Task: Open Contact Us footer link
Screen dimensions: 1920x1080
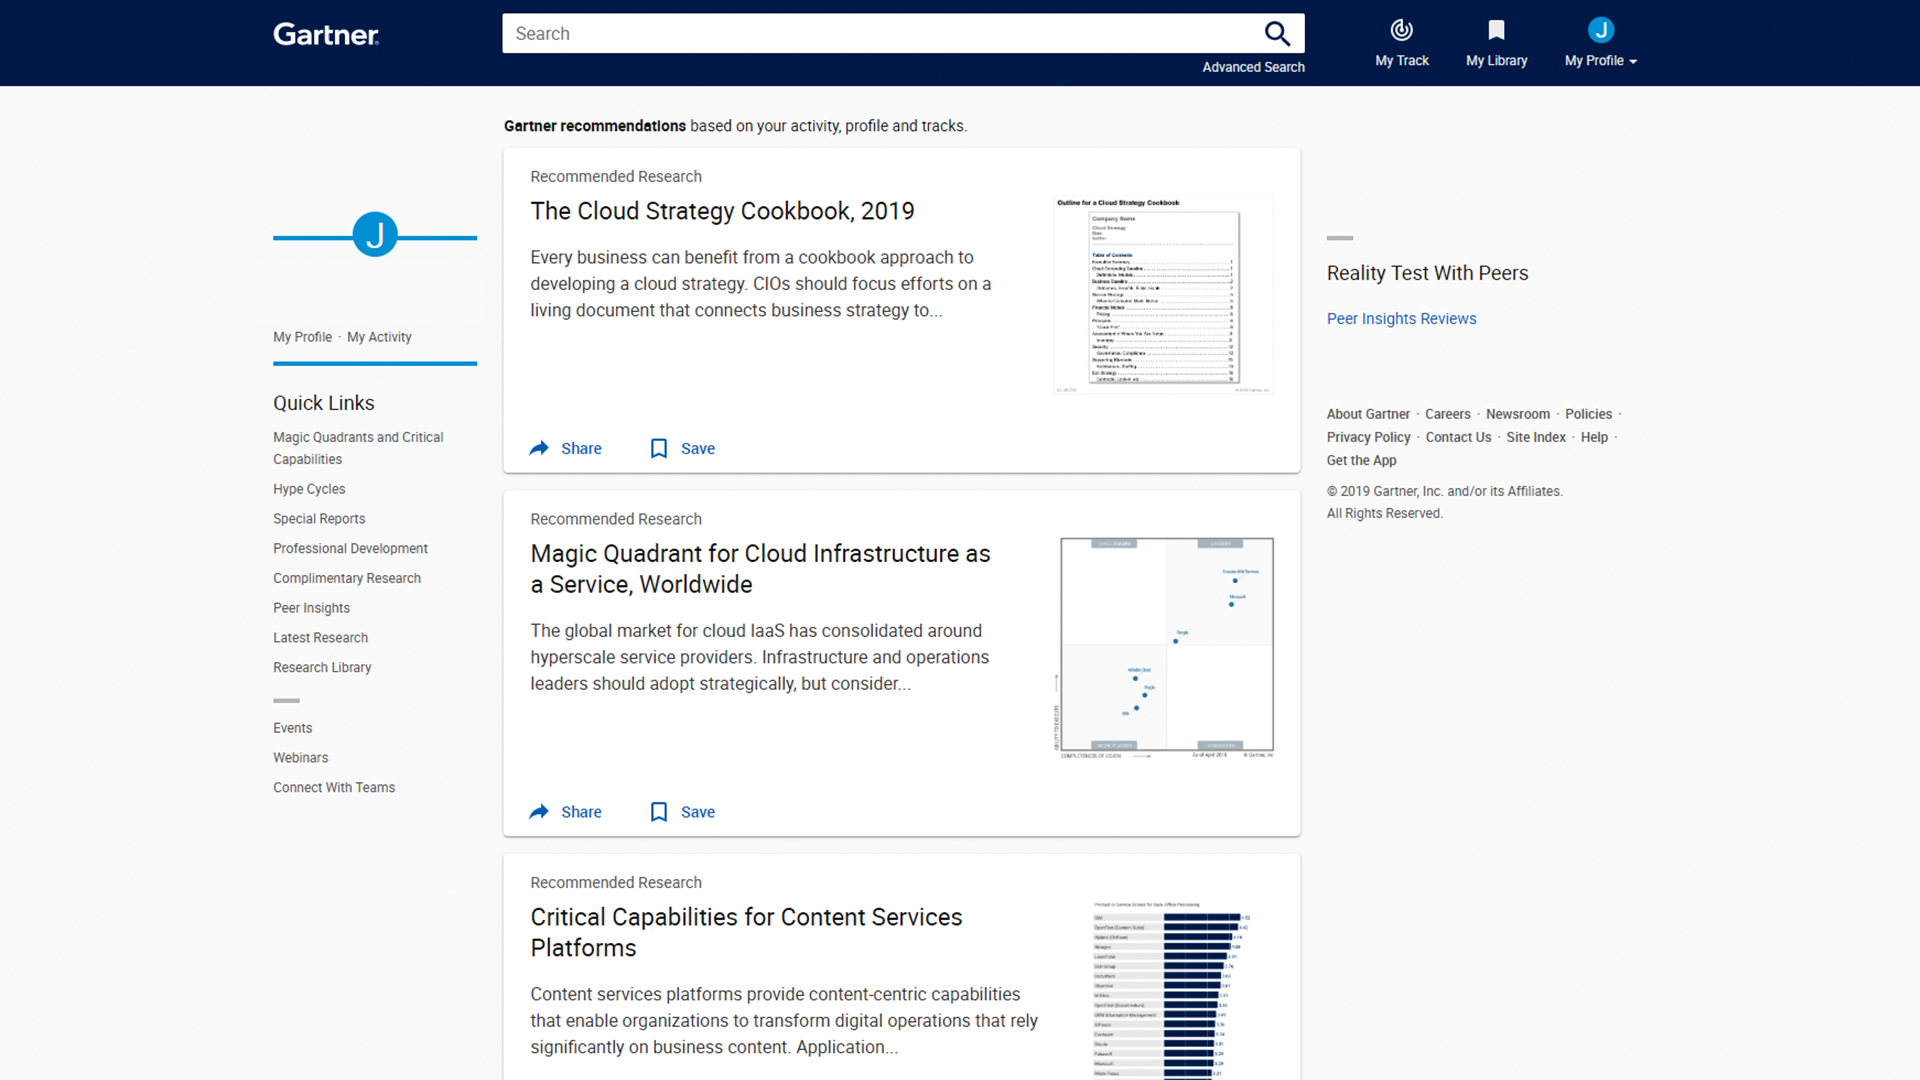Action: [1458, 437]
